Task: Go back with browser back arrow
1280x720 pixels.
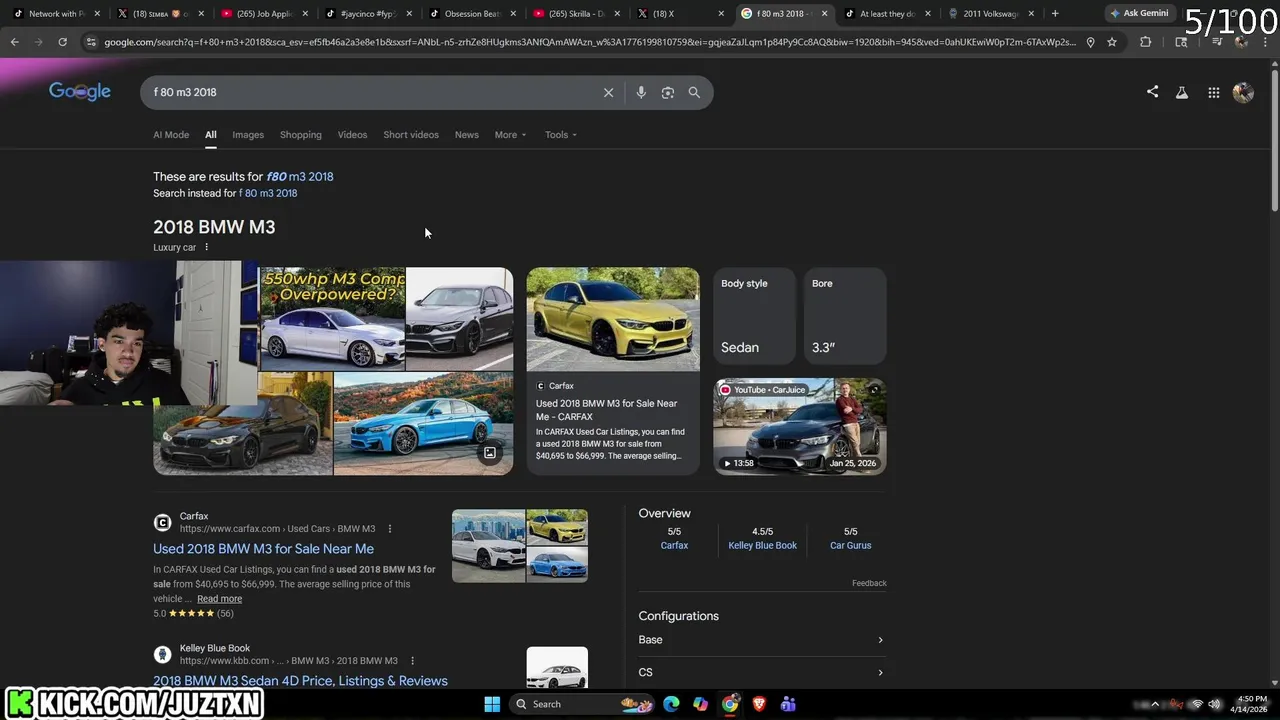Action: [x=14, y=42]
